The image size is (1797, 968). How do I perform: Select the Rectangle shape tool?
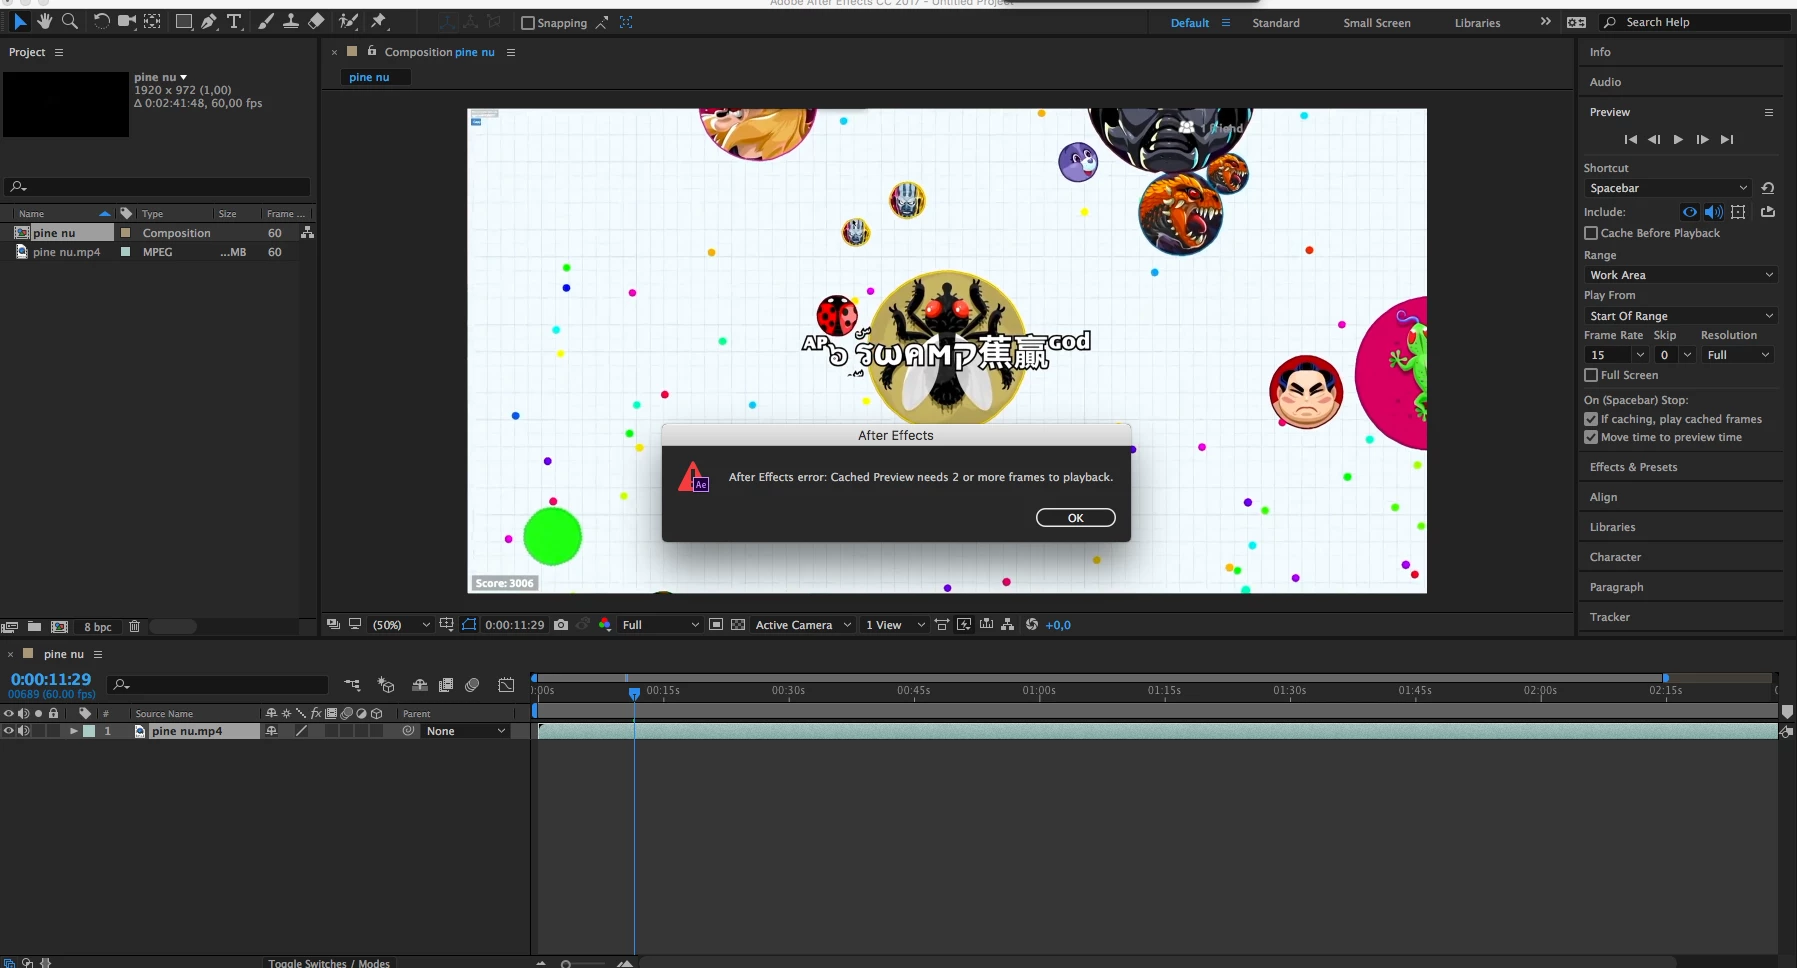click(x=184, y=21)
